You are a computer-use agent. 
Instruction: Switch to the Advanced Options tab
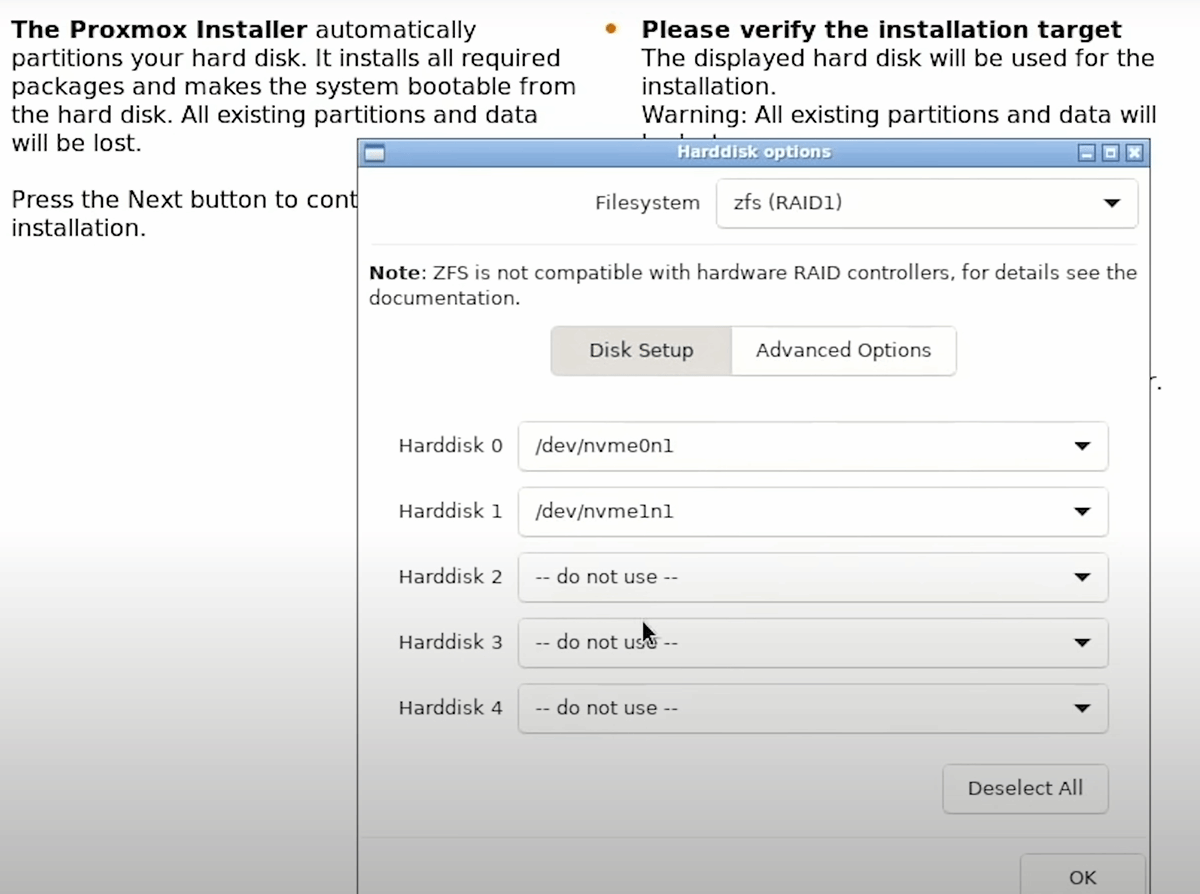tap(843, 351)
